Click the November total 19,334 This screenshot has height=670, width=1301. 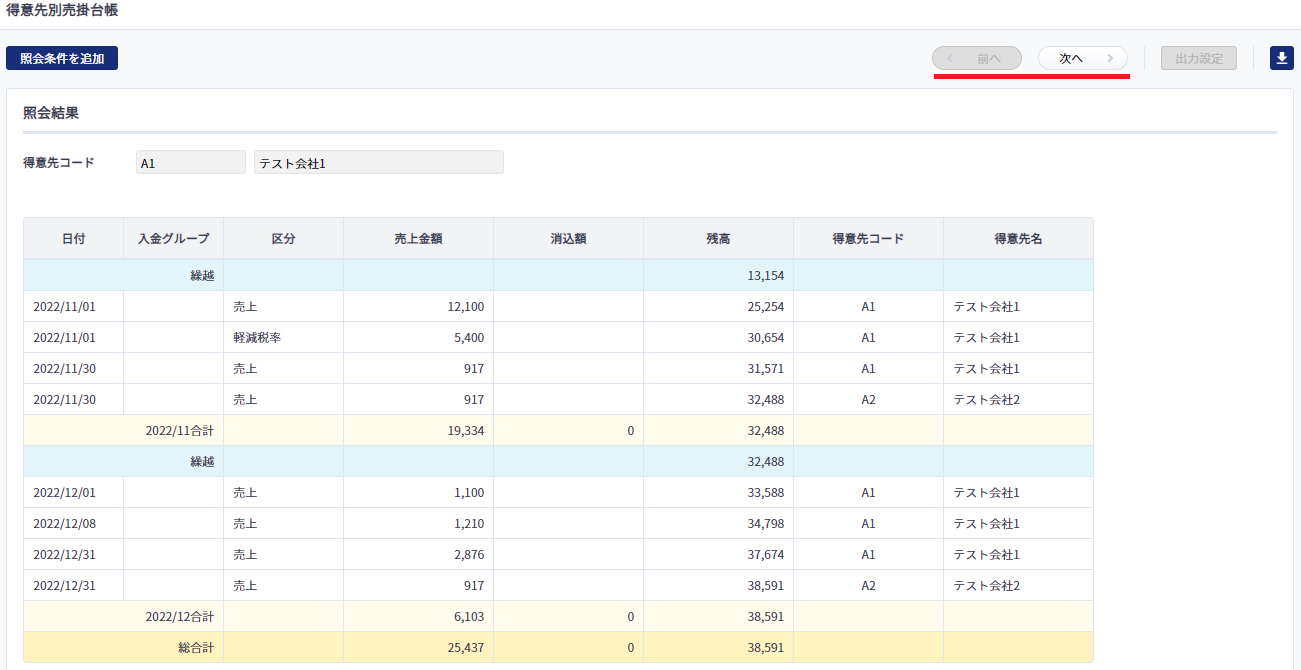pos(466,431)
